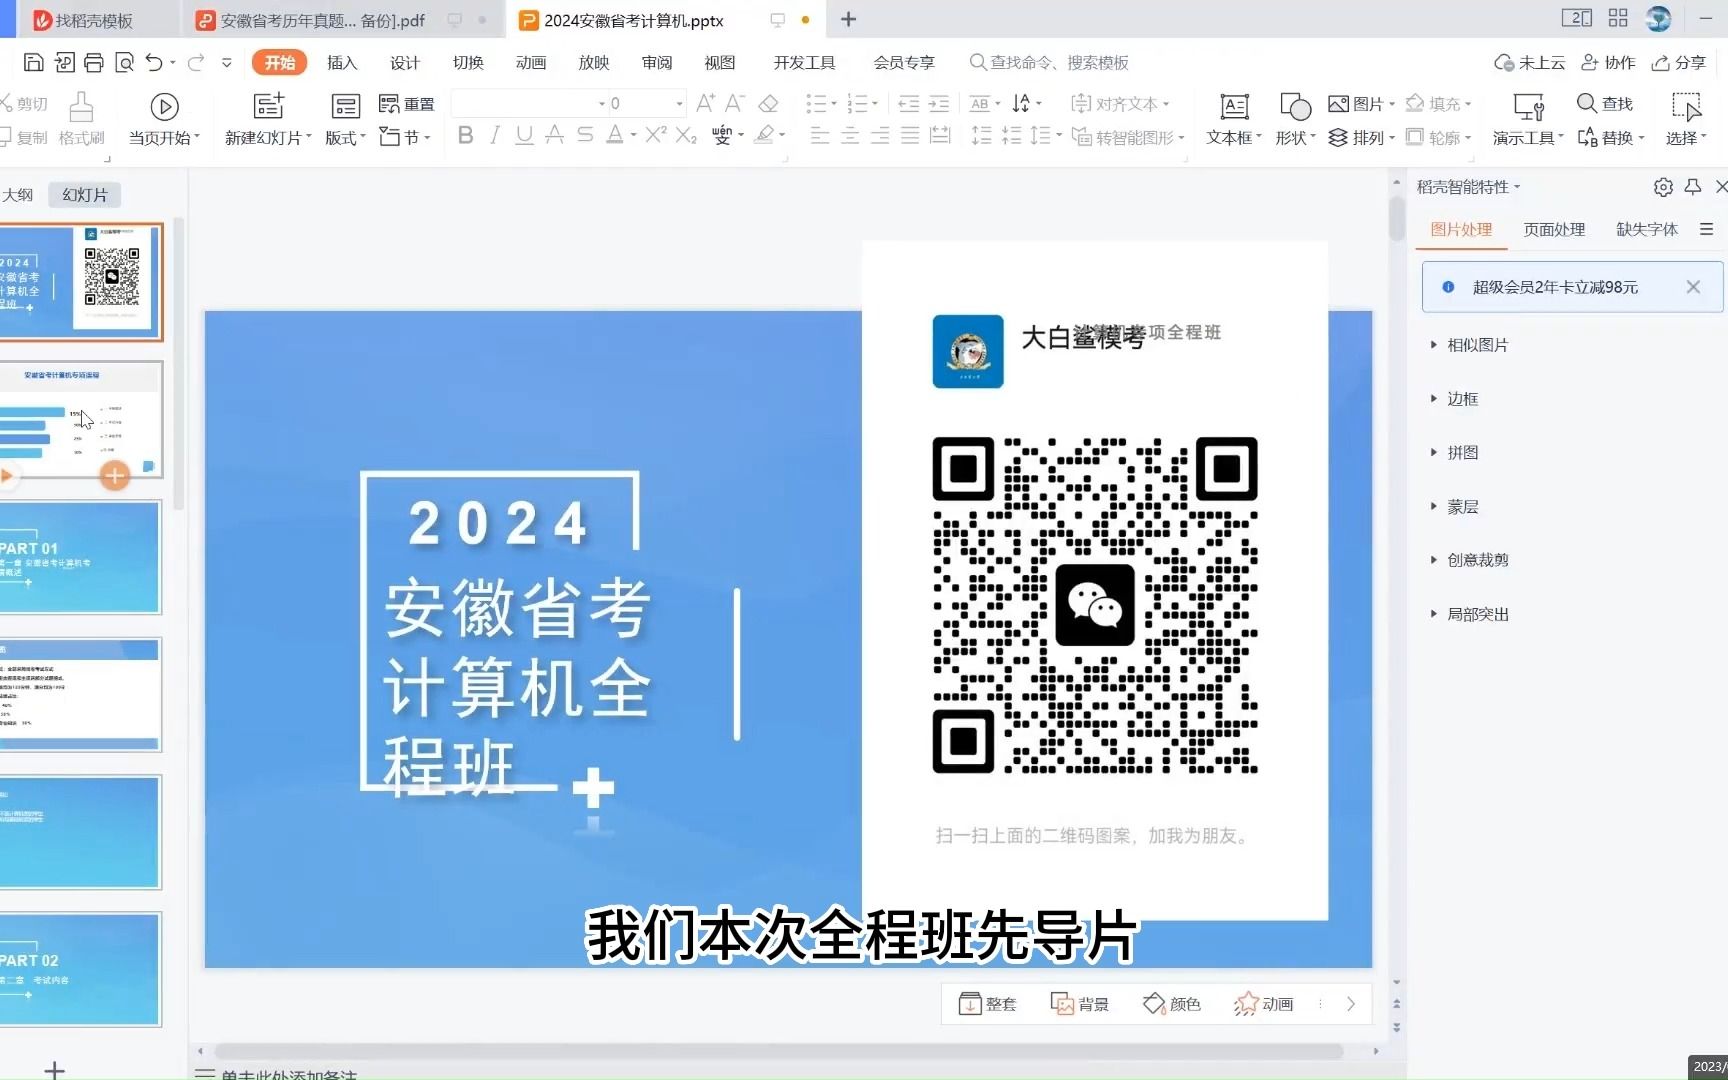Click the Select (选择) tool
The height and width of the screenshot is (1080, 1728).
pyautogui.click(x=1686, y=119)
